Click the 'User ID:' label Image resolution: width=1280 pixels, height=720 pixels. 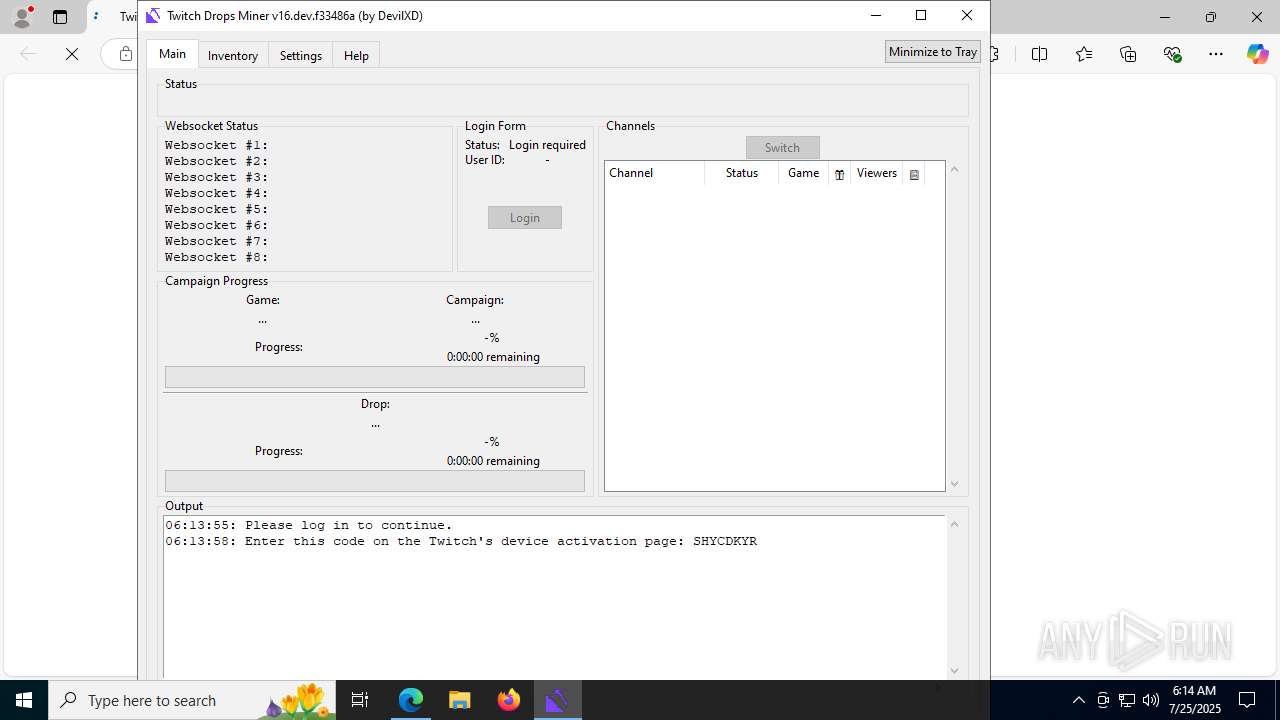click(x=485, y=160)
